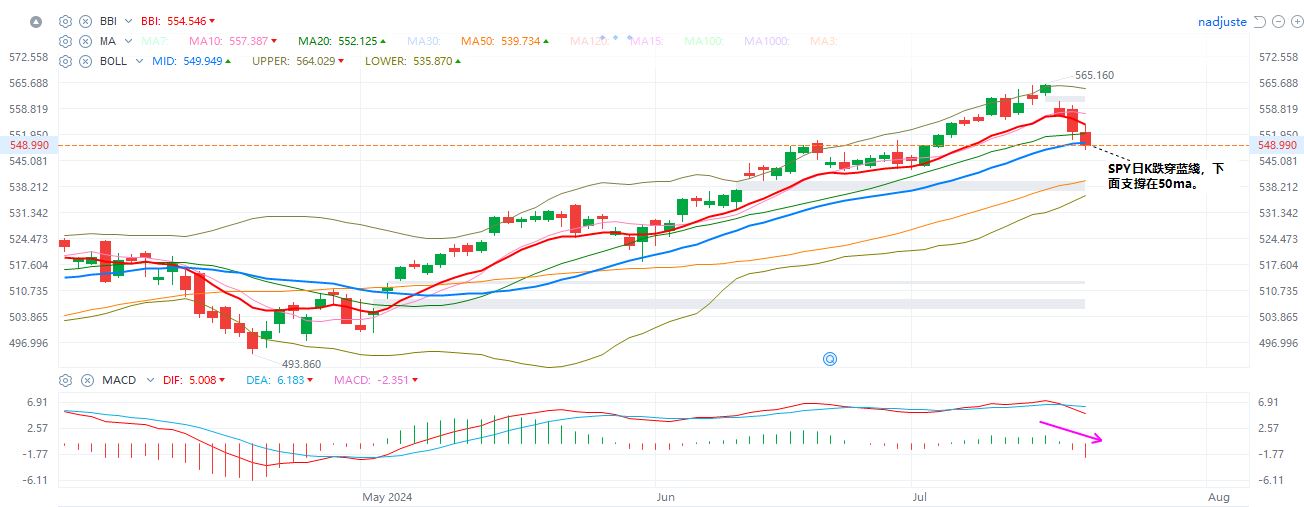Click the 6.91 MACD right axis label
The width and height of the screenshot is (1304, 507).
[1269, 402]
